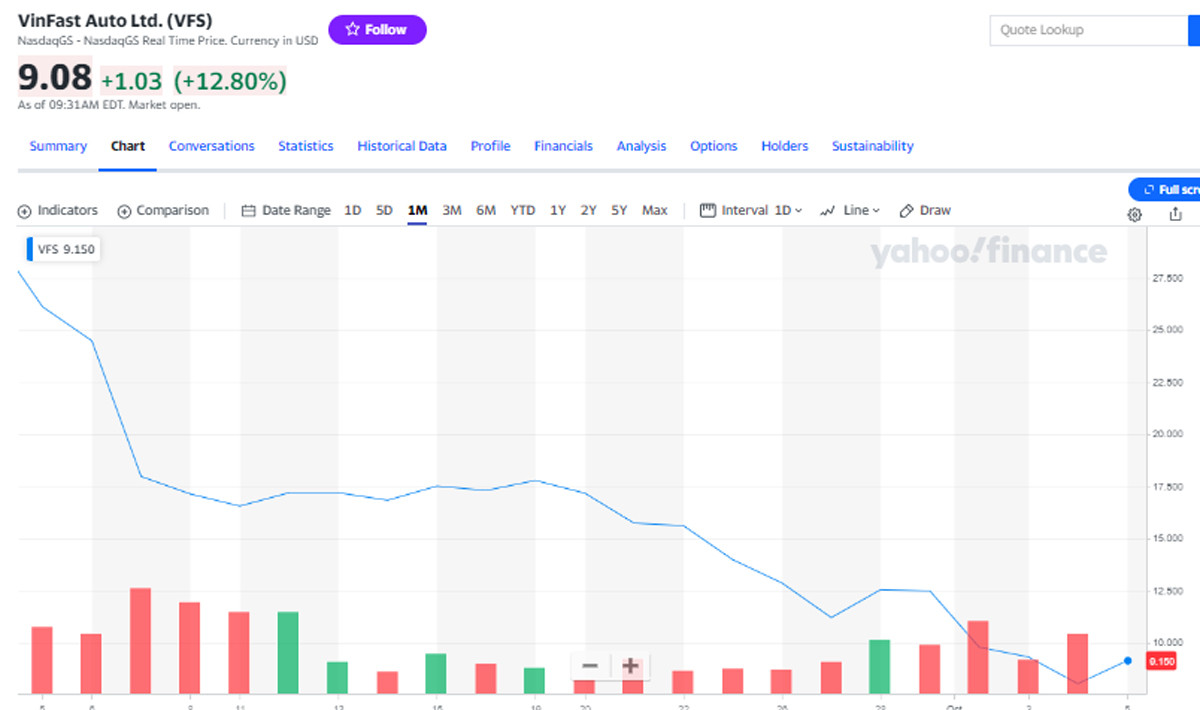Follow the VinFast stock

coord(377,30)
